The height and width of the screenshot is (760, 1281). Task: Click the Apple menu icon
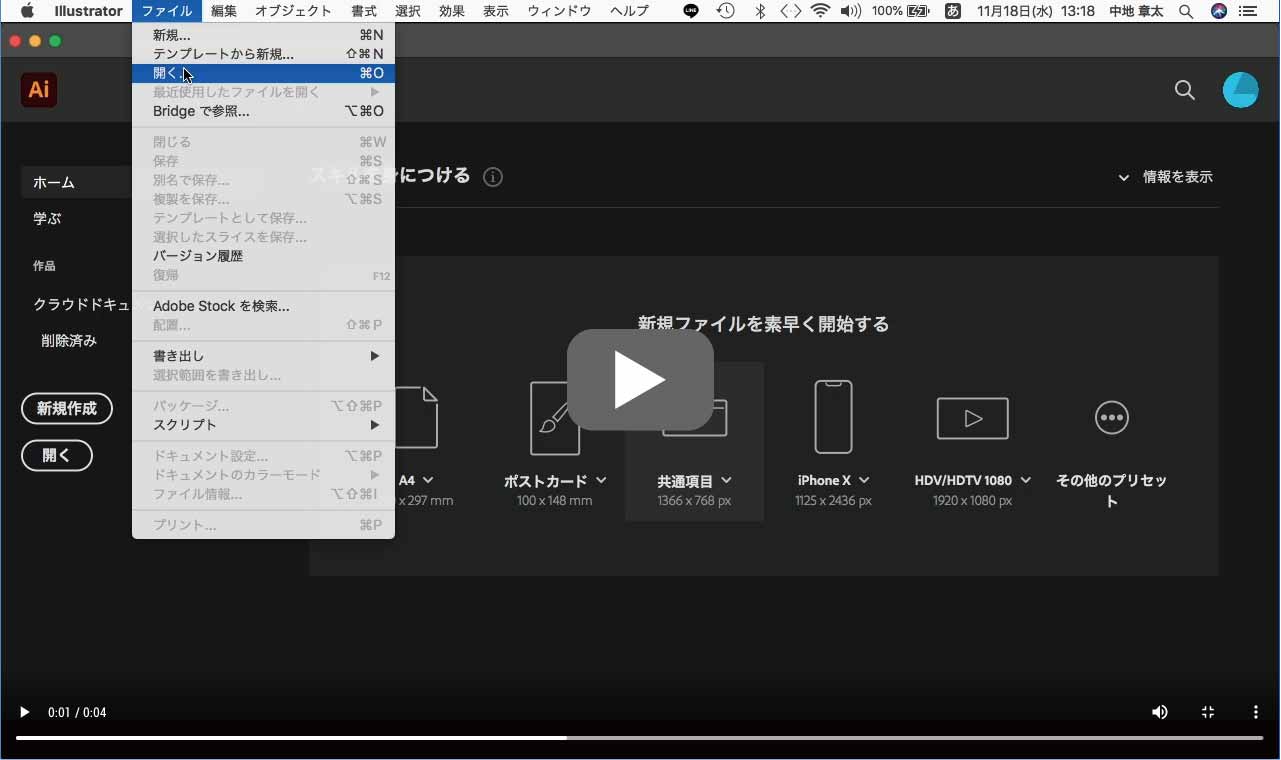click(28, 11)
